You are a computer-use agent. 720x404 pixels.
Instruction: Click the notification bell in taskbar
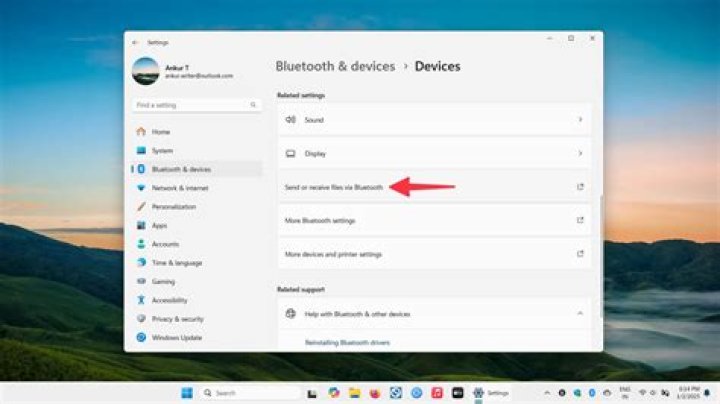(x=708, y=393)
